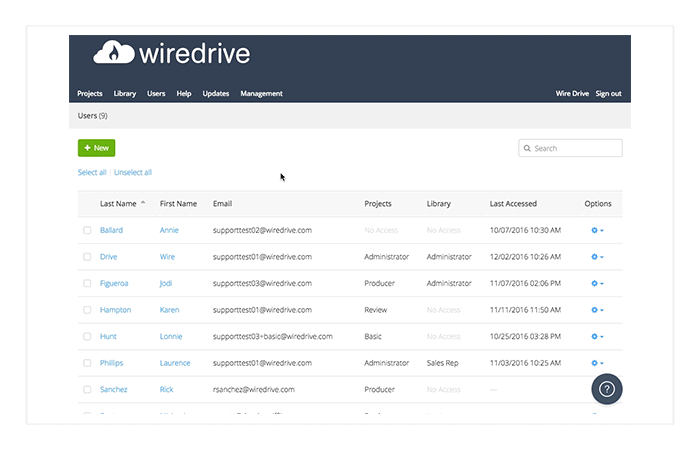Click Unselect all link

pyautogui.click(x=133, y=172)
